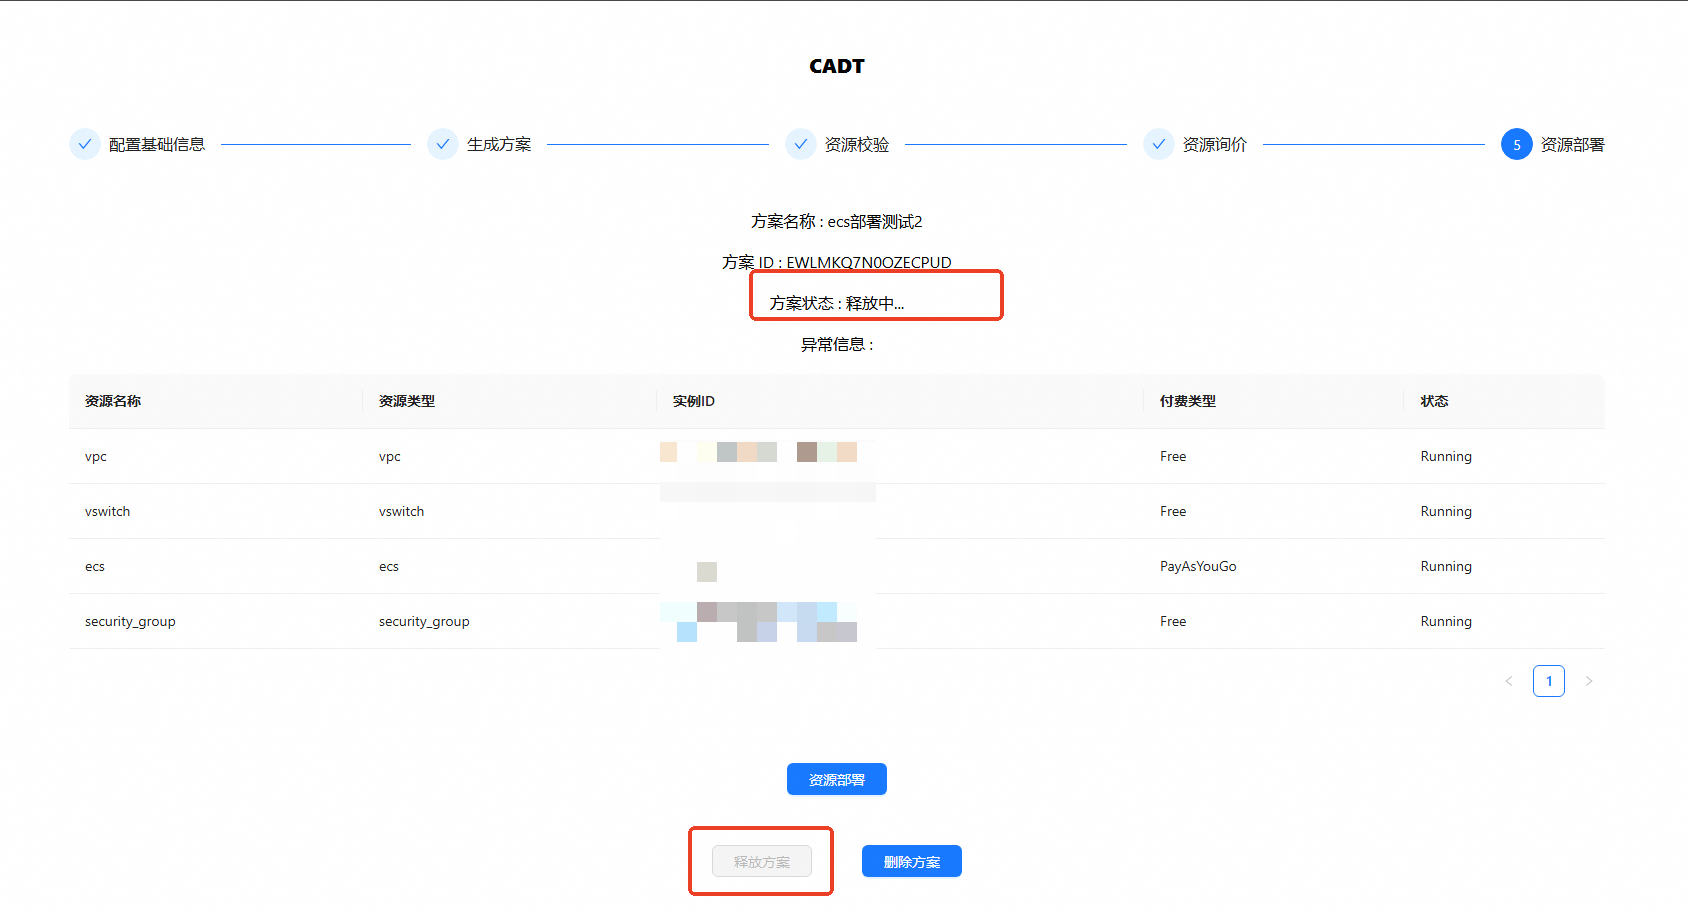Screen dimensions: 1688x910
Task: Open the 配置基础信息 step
Action: [157, 144]
